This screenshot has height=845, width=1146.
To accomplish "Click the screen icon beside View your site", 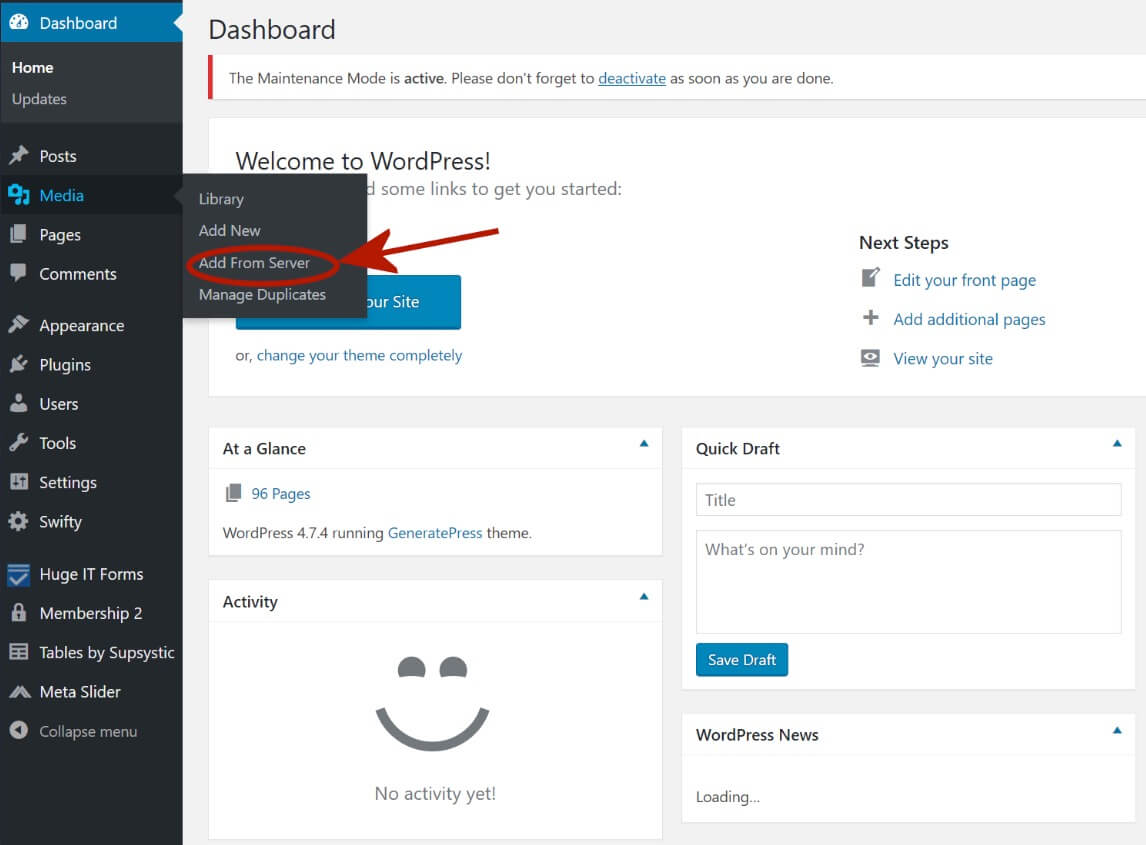I will coord(870,357).
